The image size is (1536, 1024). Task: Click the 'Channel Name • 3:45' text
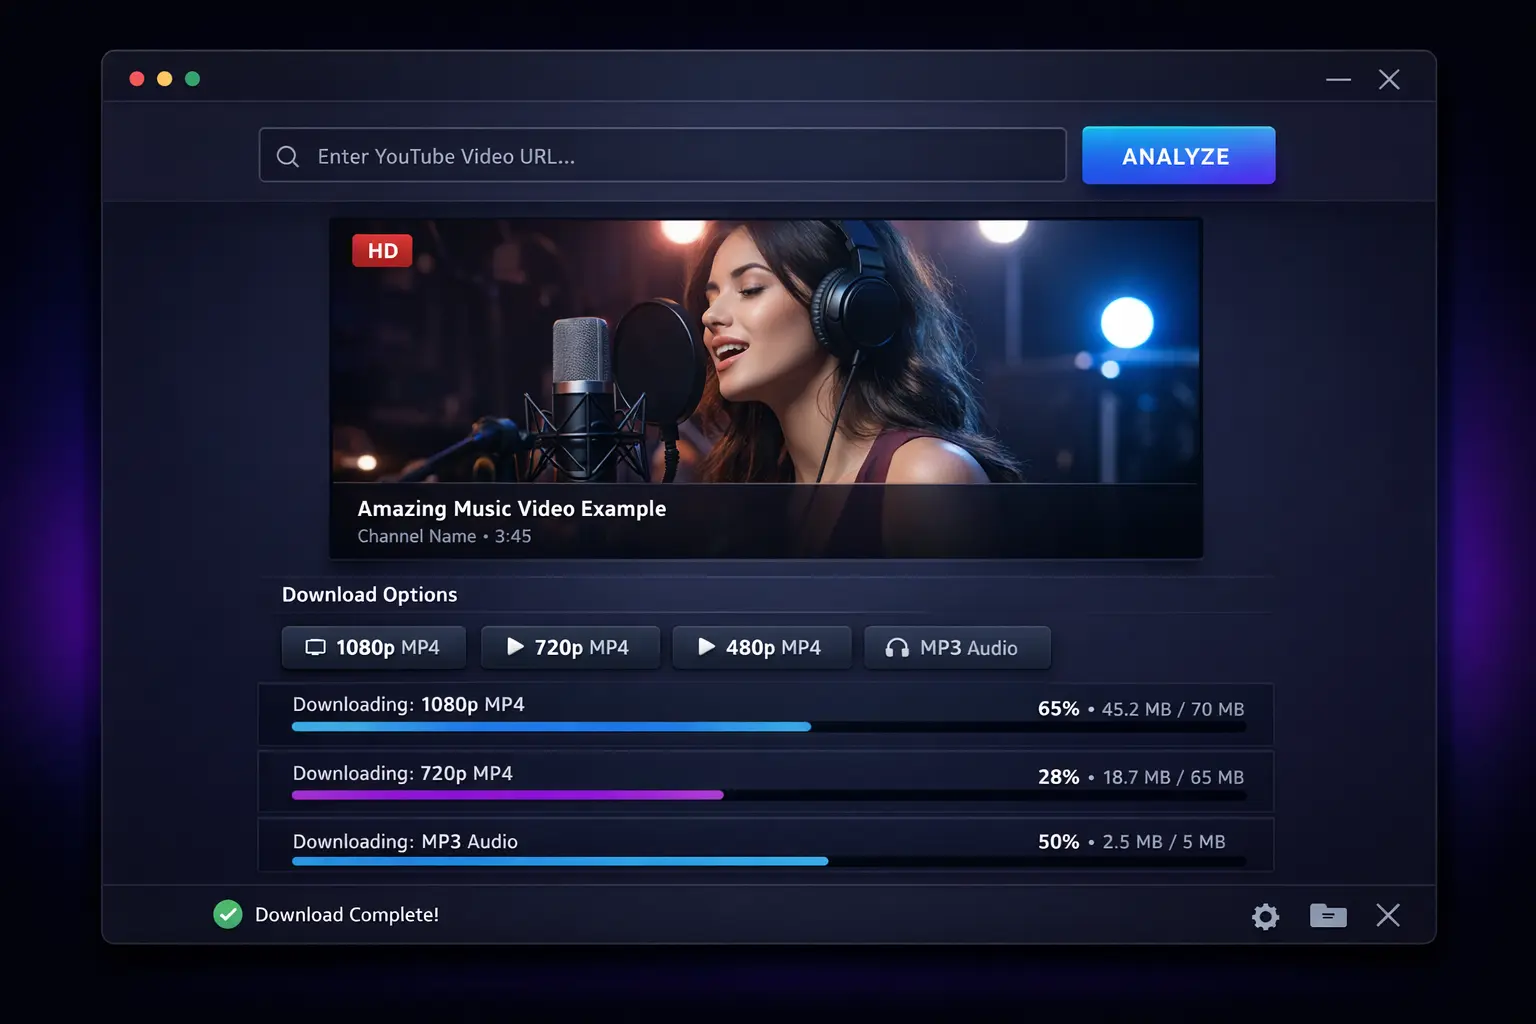click(444, 536)
